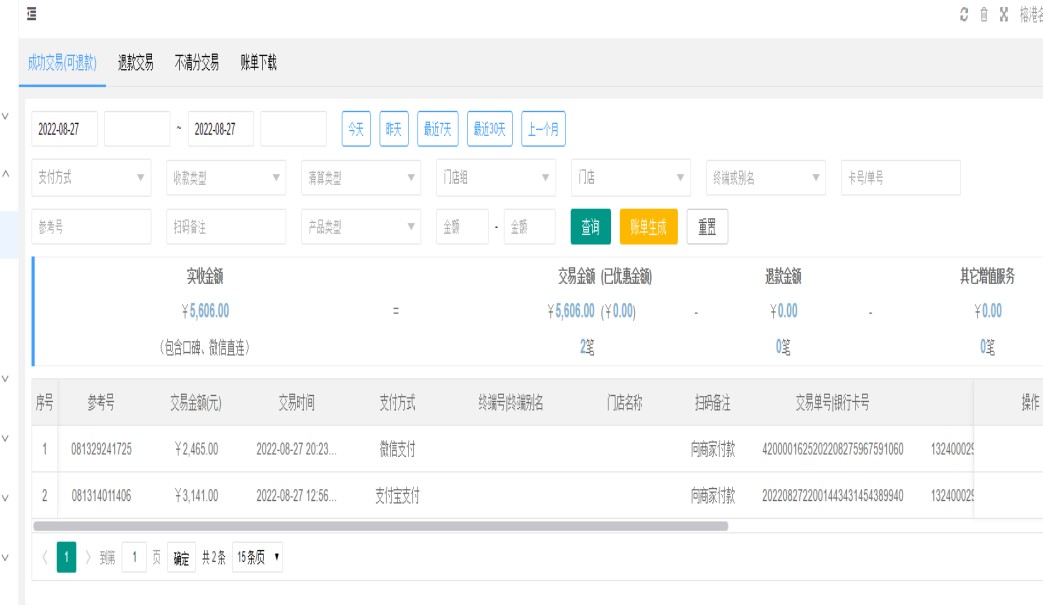1043x605 pixels.
Task: Open the 支付方式 filter dropdown
Action: click(91, 178)
